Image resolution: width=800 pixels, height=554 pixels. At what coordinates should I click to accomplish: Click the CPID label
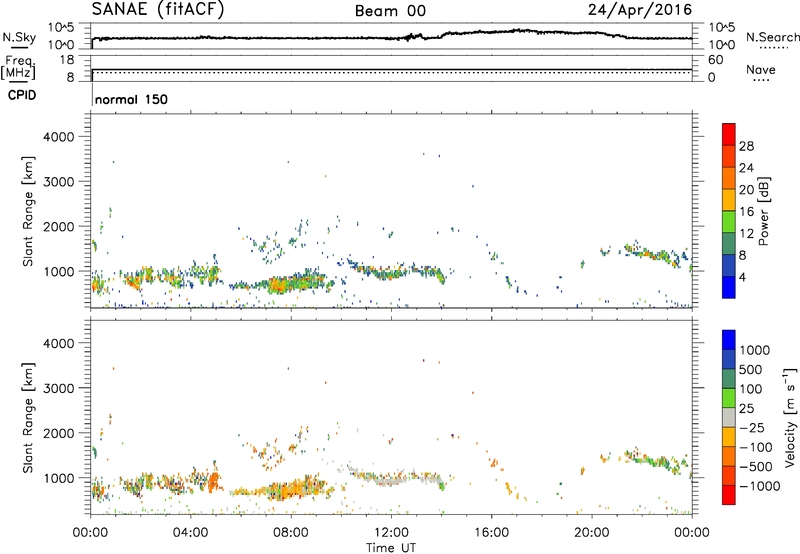22,95
